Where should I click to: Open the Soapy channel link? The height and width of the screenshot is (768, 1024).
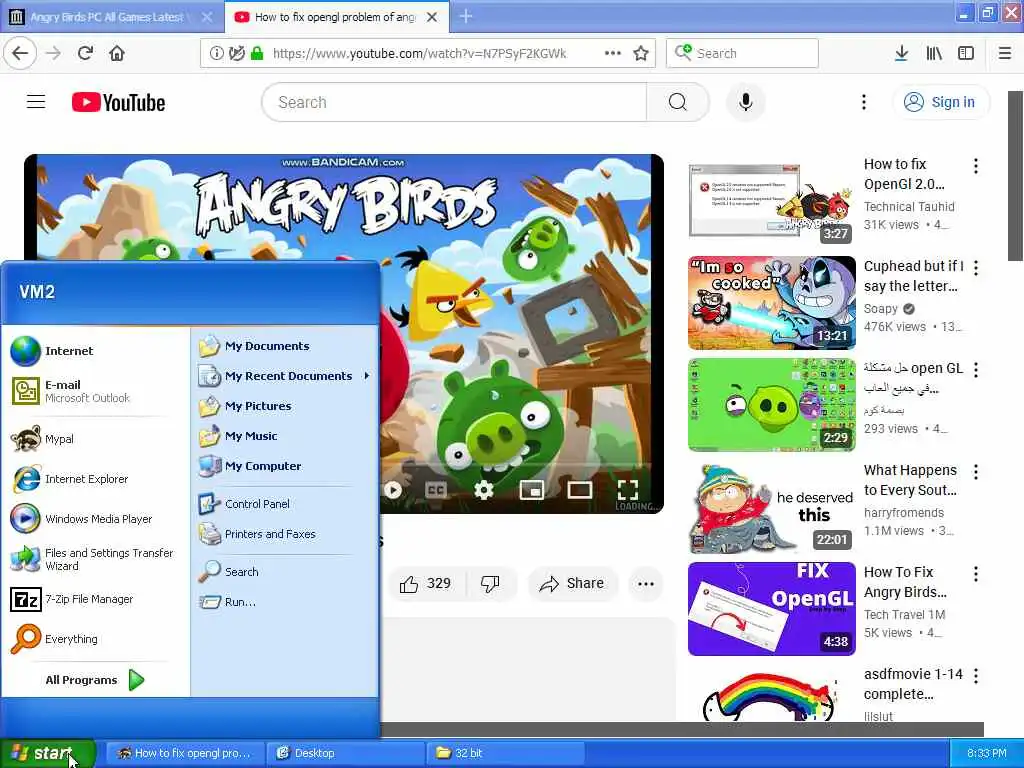881,308
